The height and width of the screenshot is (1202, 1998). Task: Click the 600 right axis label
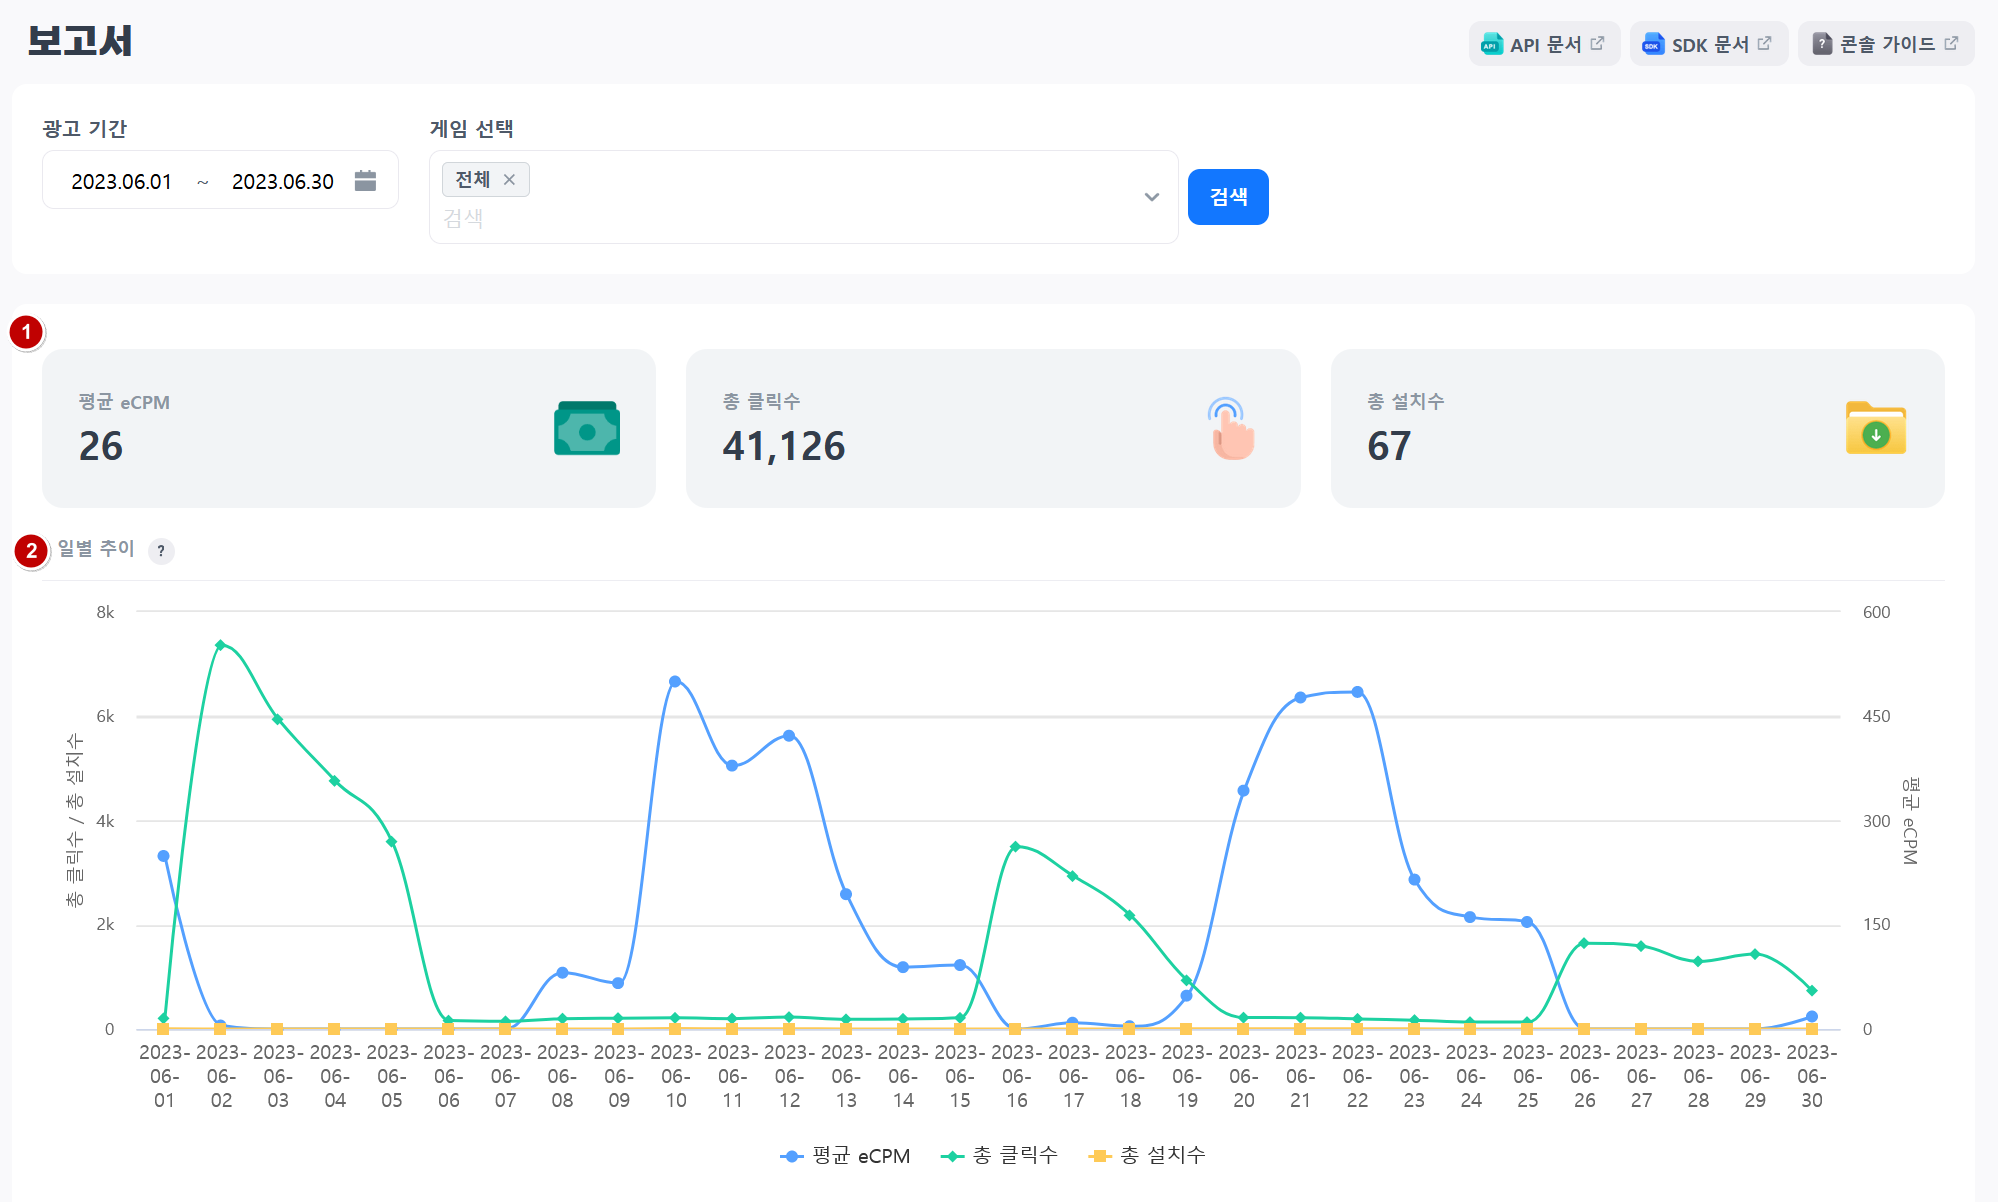(1876, 612)
